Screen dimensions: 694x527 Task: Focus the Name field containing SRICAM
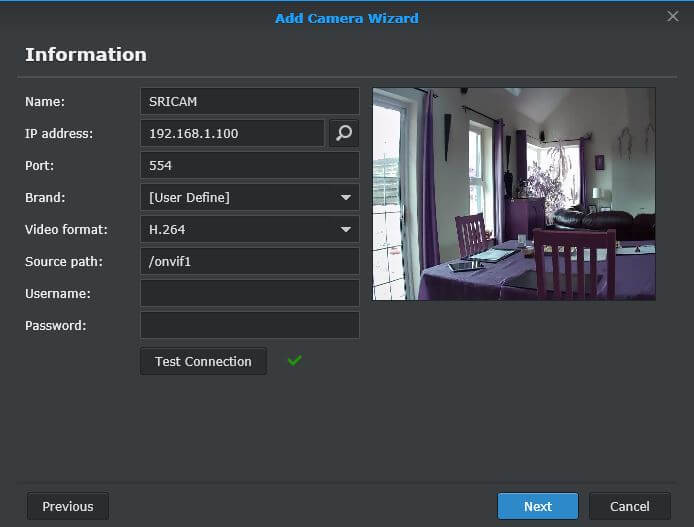pos(250,101)
